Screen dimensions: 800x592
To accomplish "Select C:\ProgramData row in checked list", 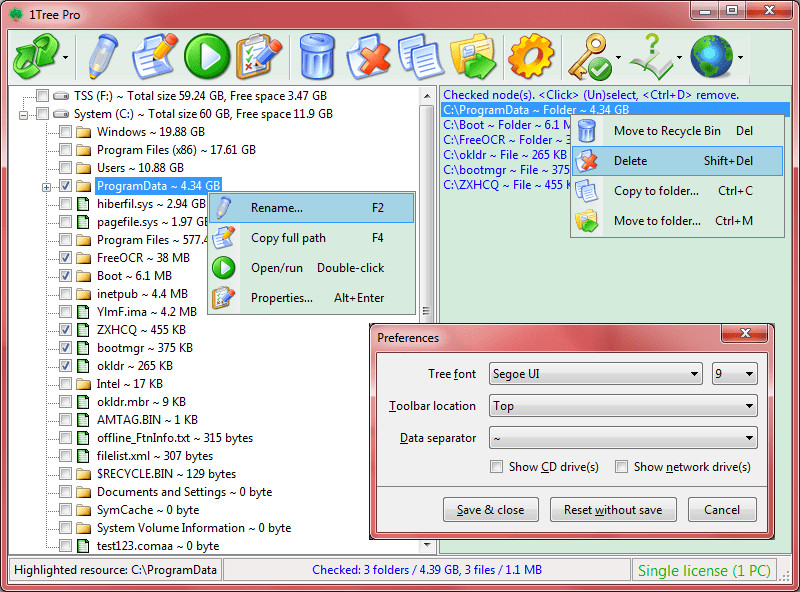I will coord(615,110).
